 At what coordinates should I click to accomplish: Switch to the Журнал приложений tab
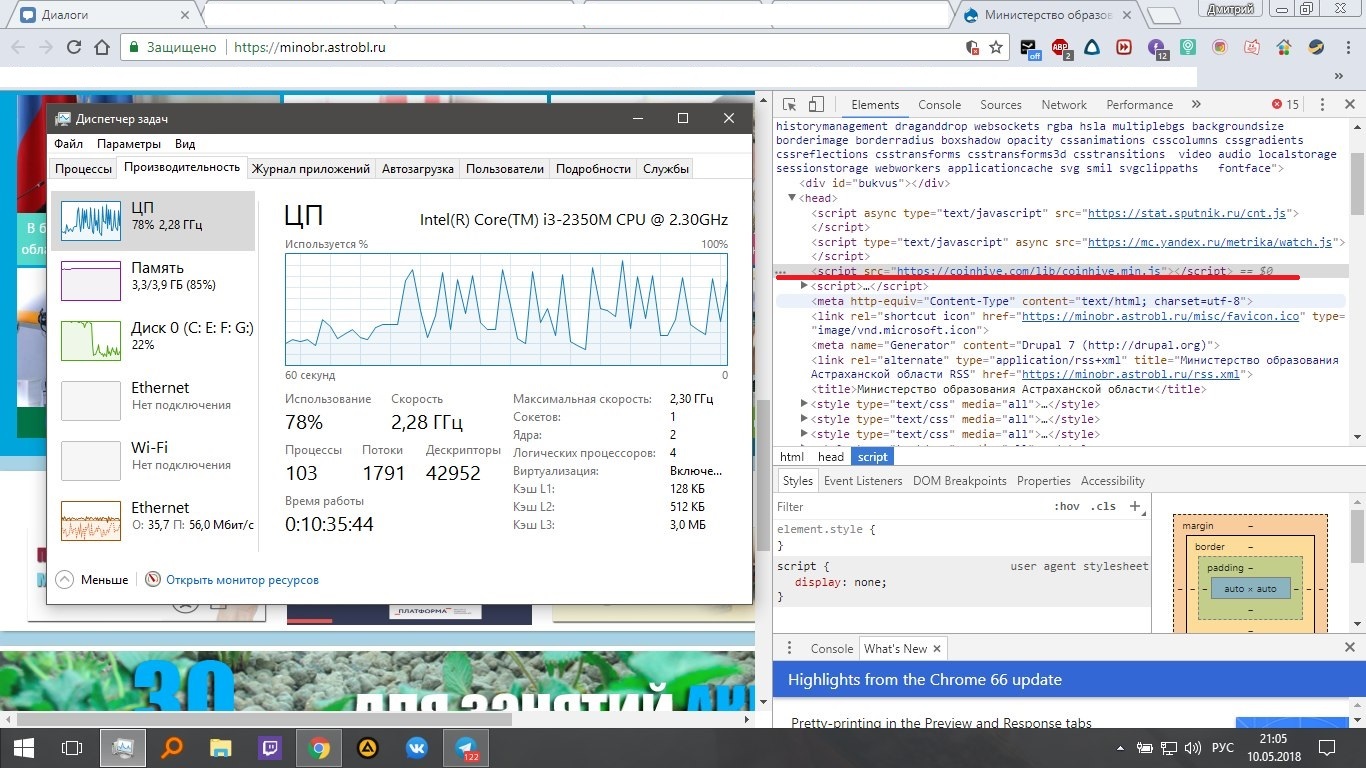311,169
